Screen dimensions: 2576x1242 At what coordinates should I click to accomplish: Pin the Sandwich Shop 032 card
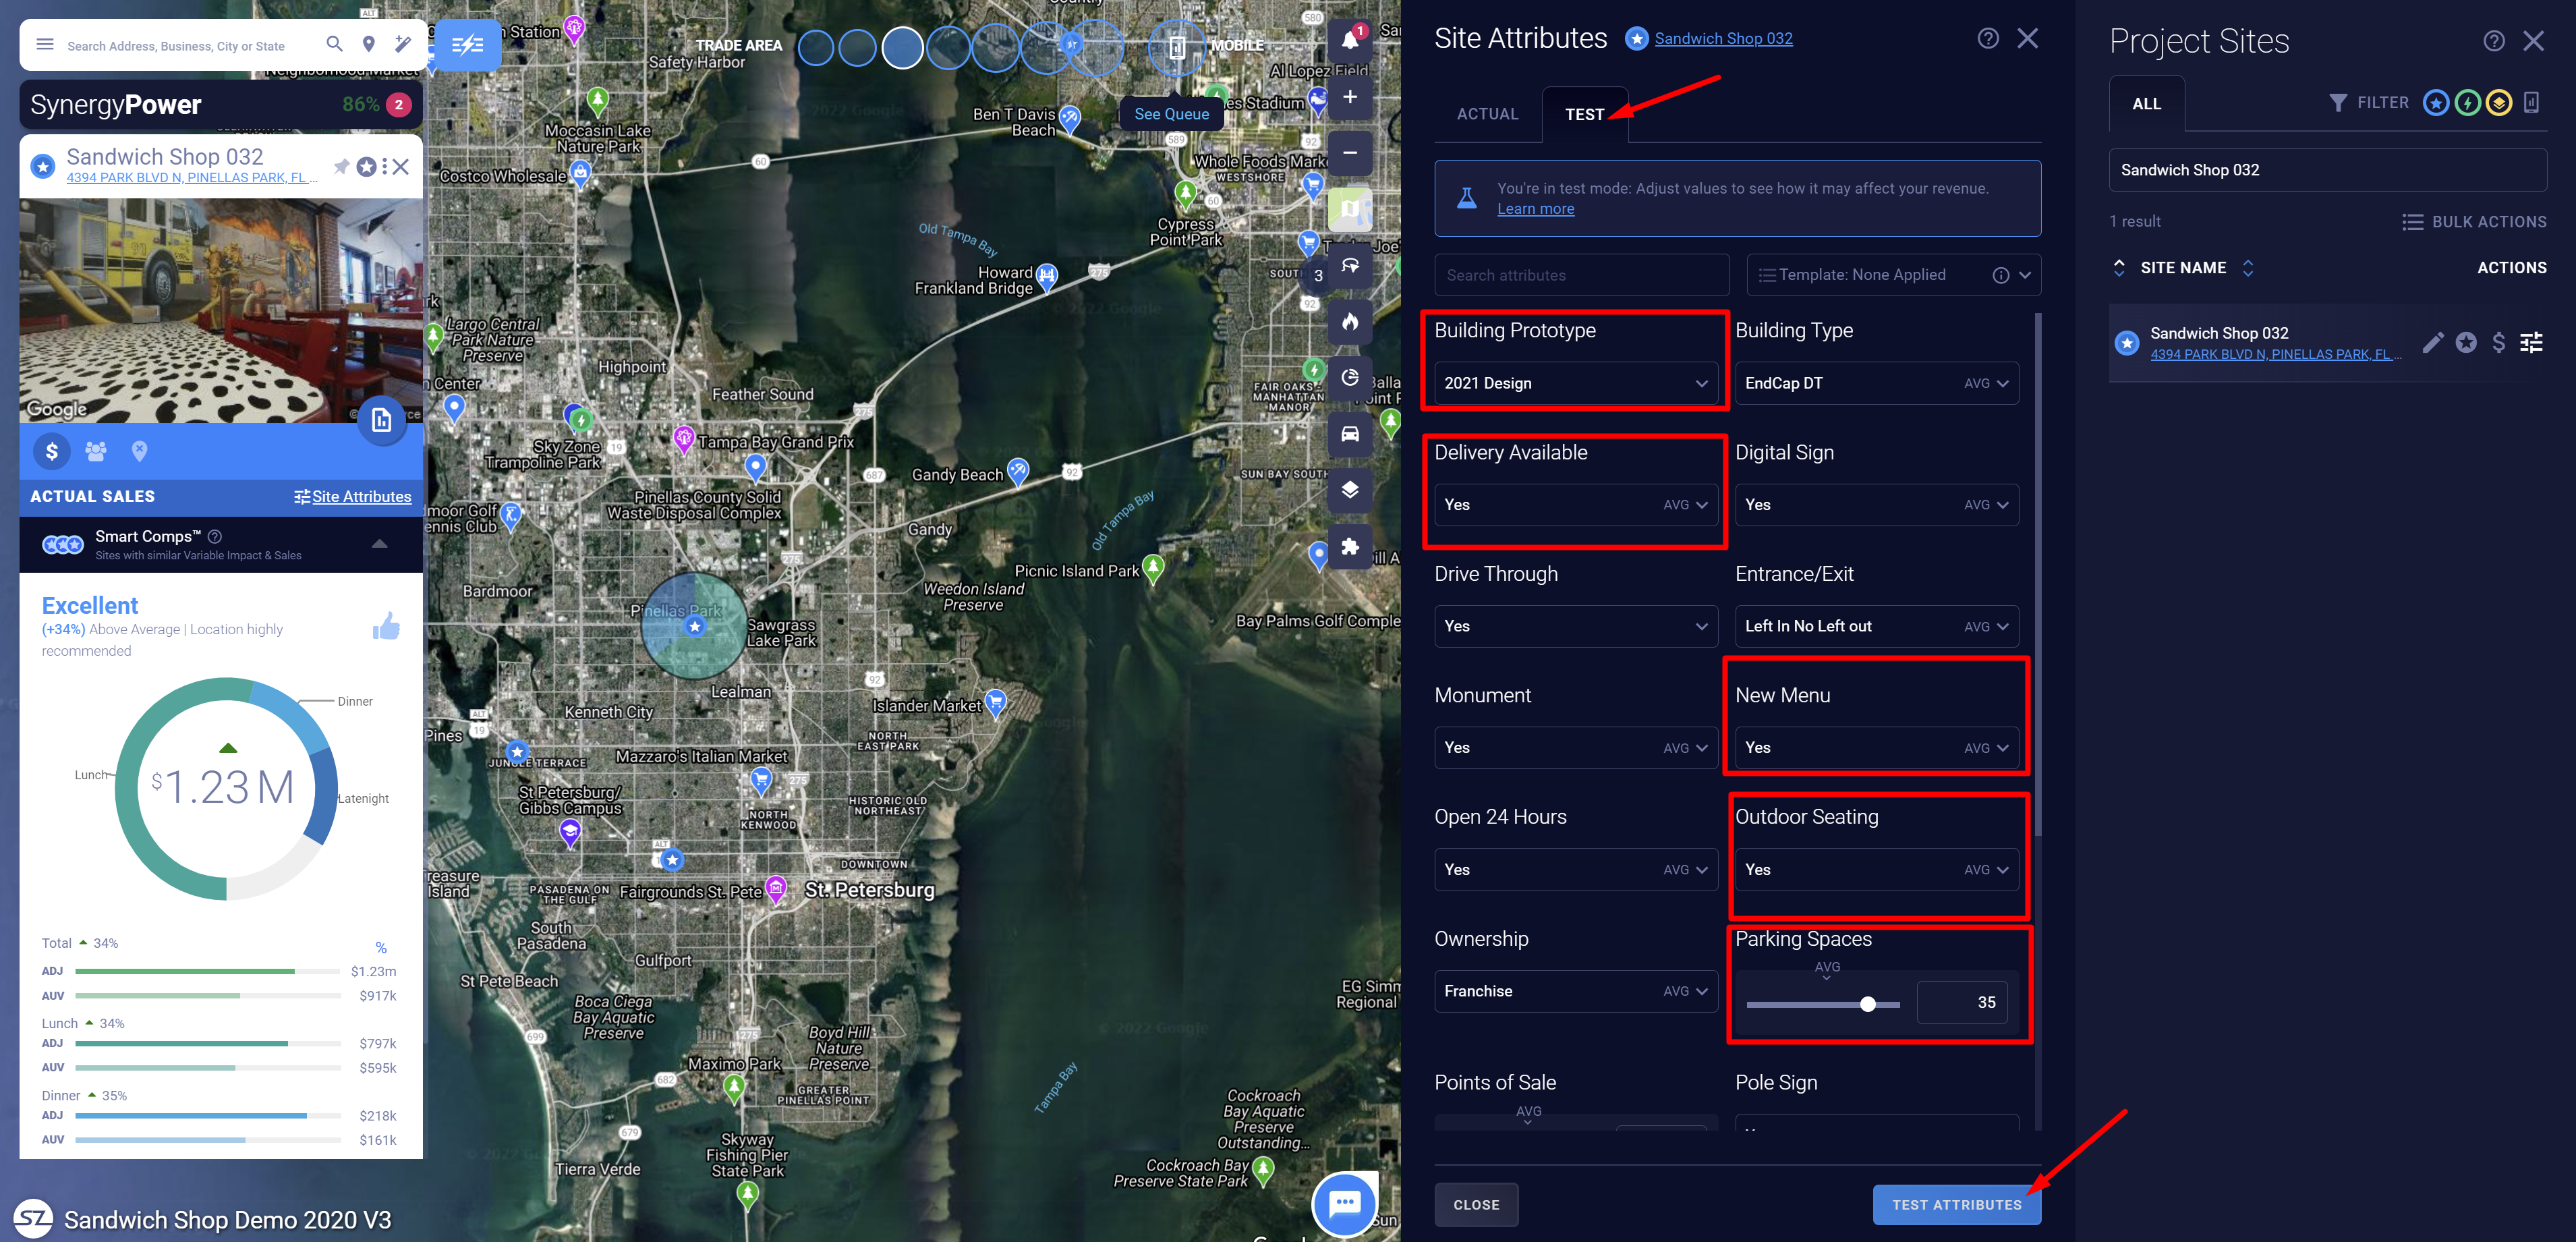click(341, 166)
